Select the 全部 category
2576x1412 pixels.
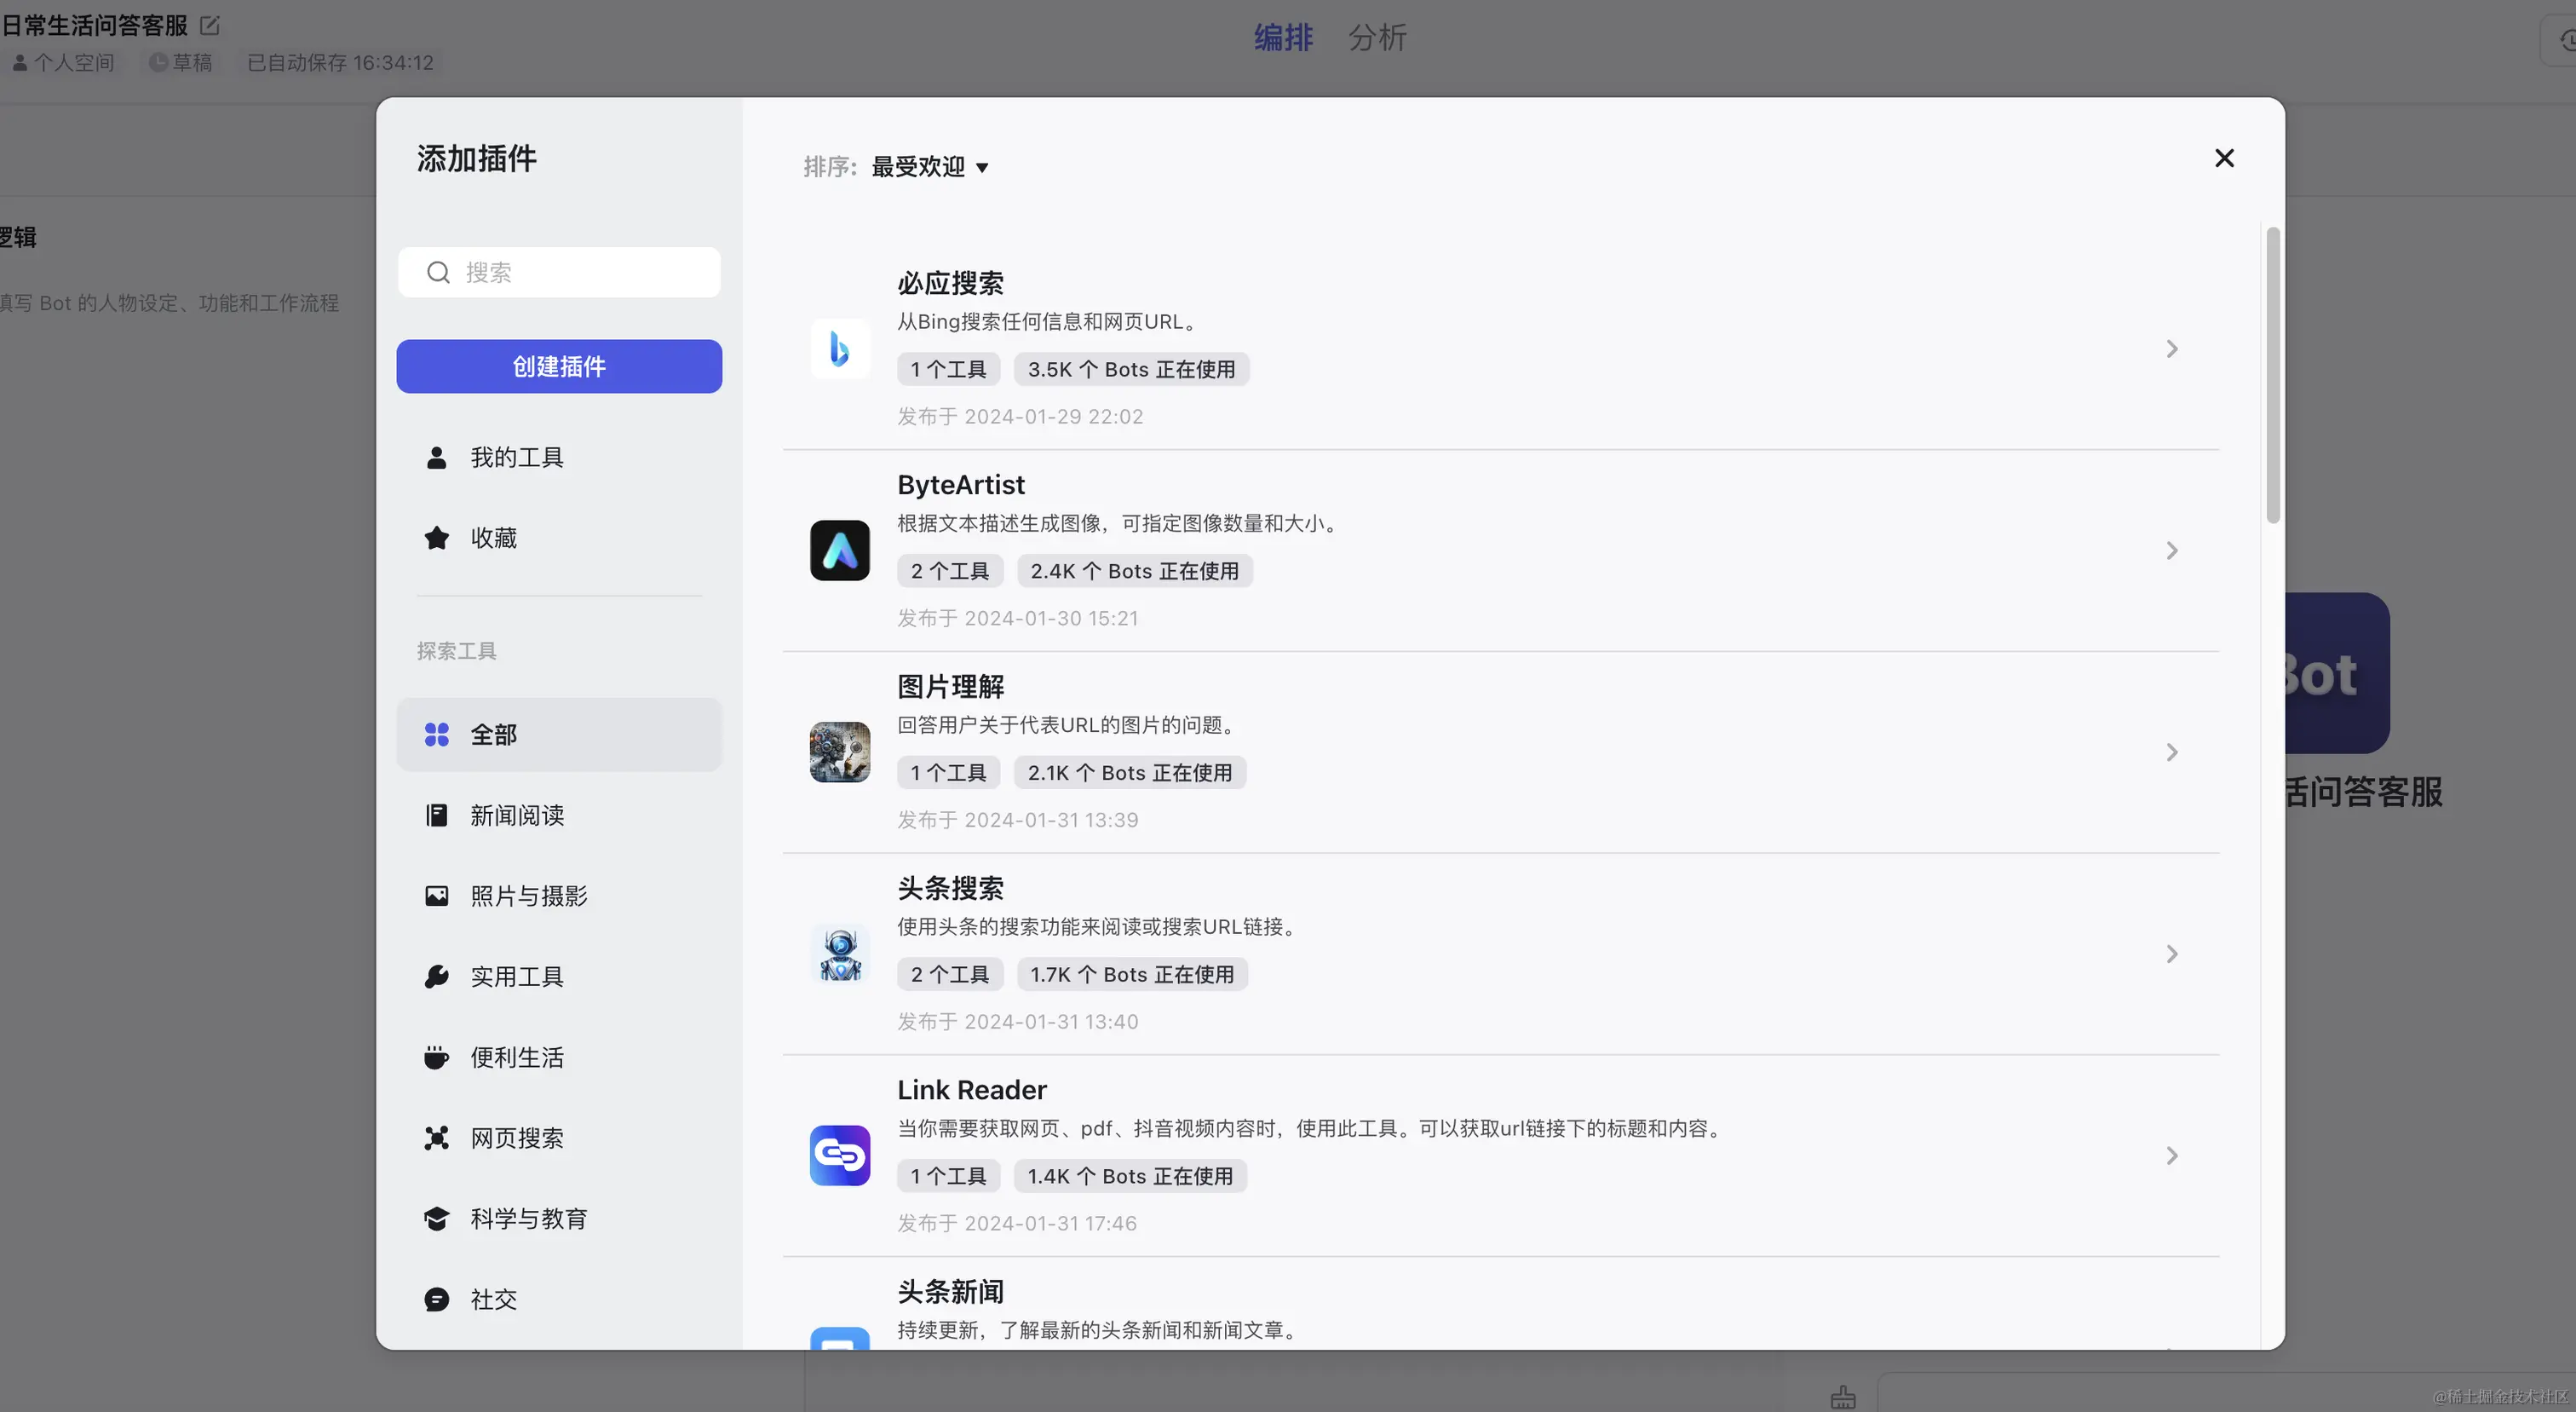tap(492, 734)
